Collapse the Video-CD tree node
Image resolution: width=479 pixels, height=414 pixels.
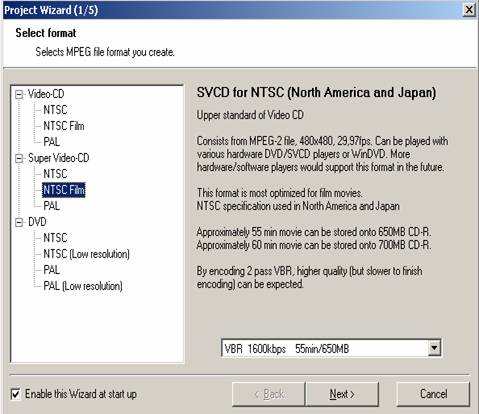pos(19,95)
